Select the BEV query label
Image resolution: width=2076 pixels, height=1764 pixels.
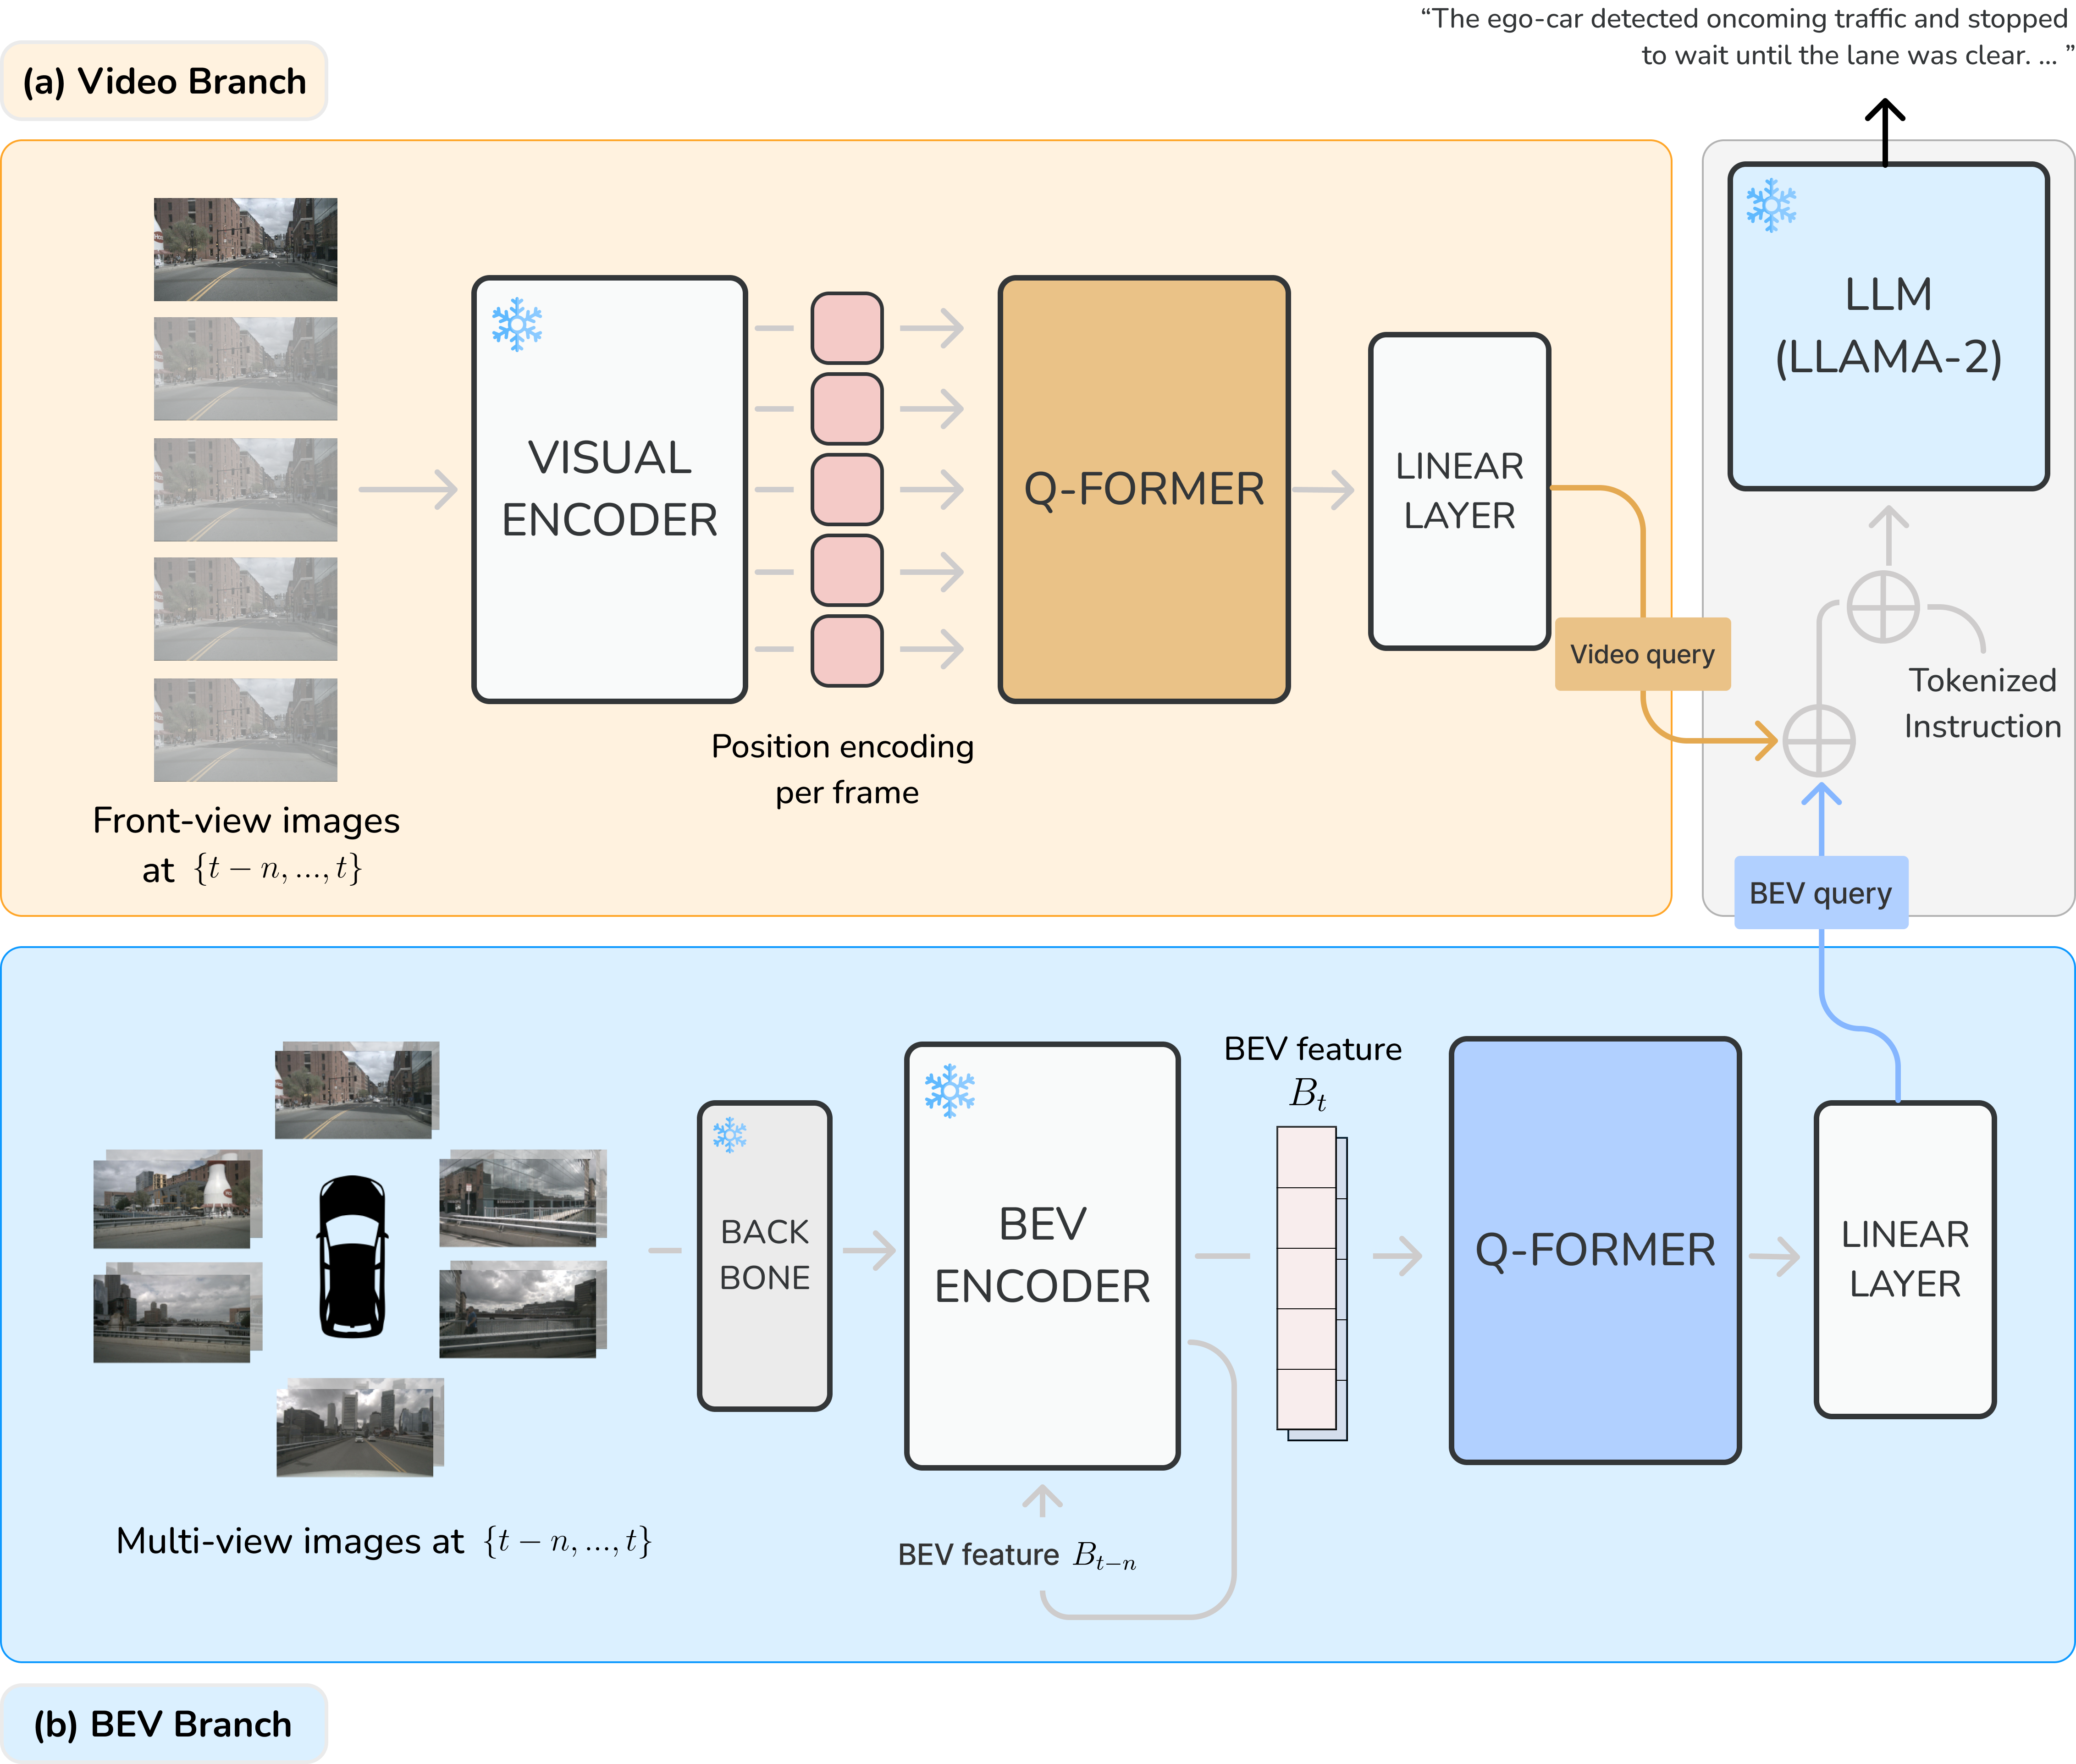[x=1820, y=893]
